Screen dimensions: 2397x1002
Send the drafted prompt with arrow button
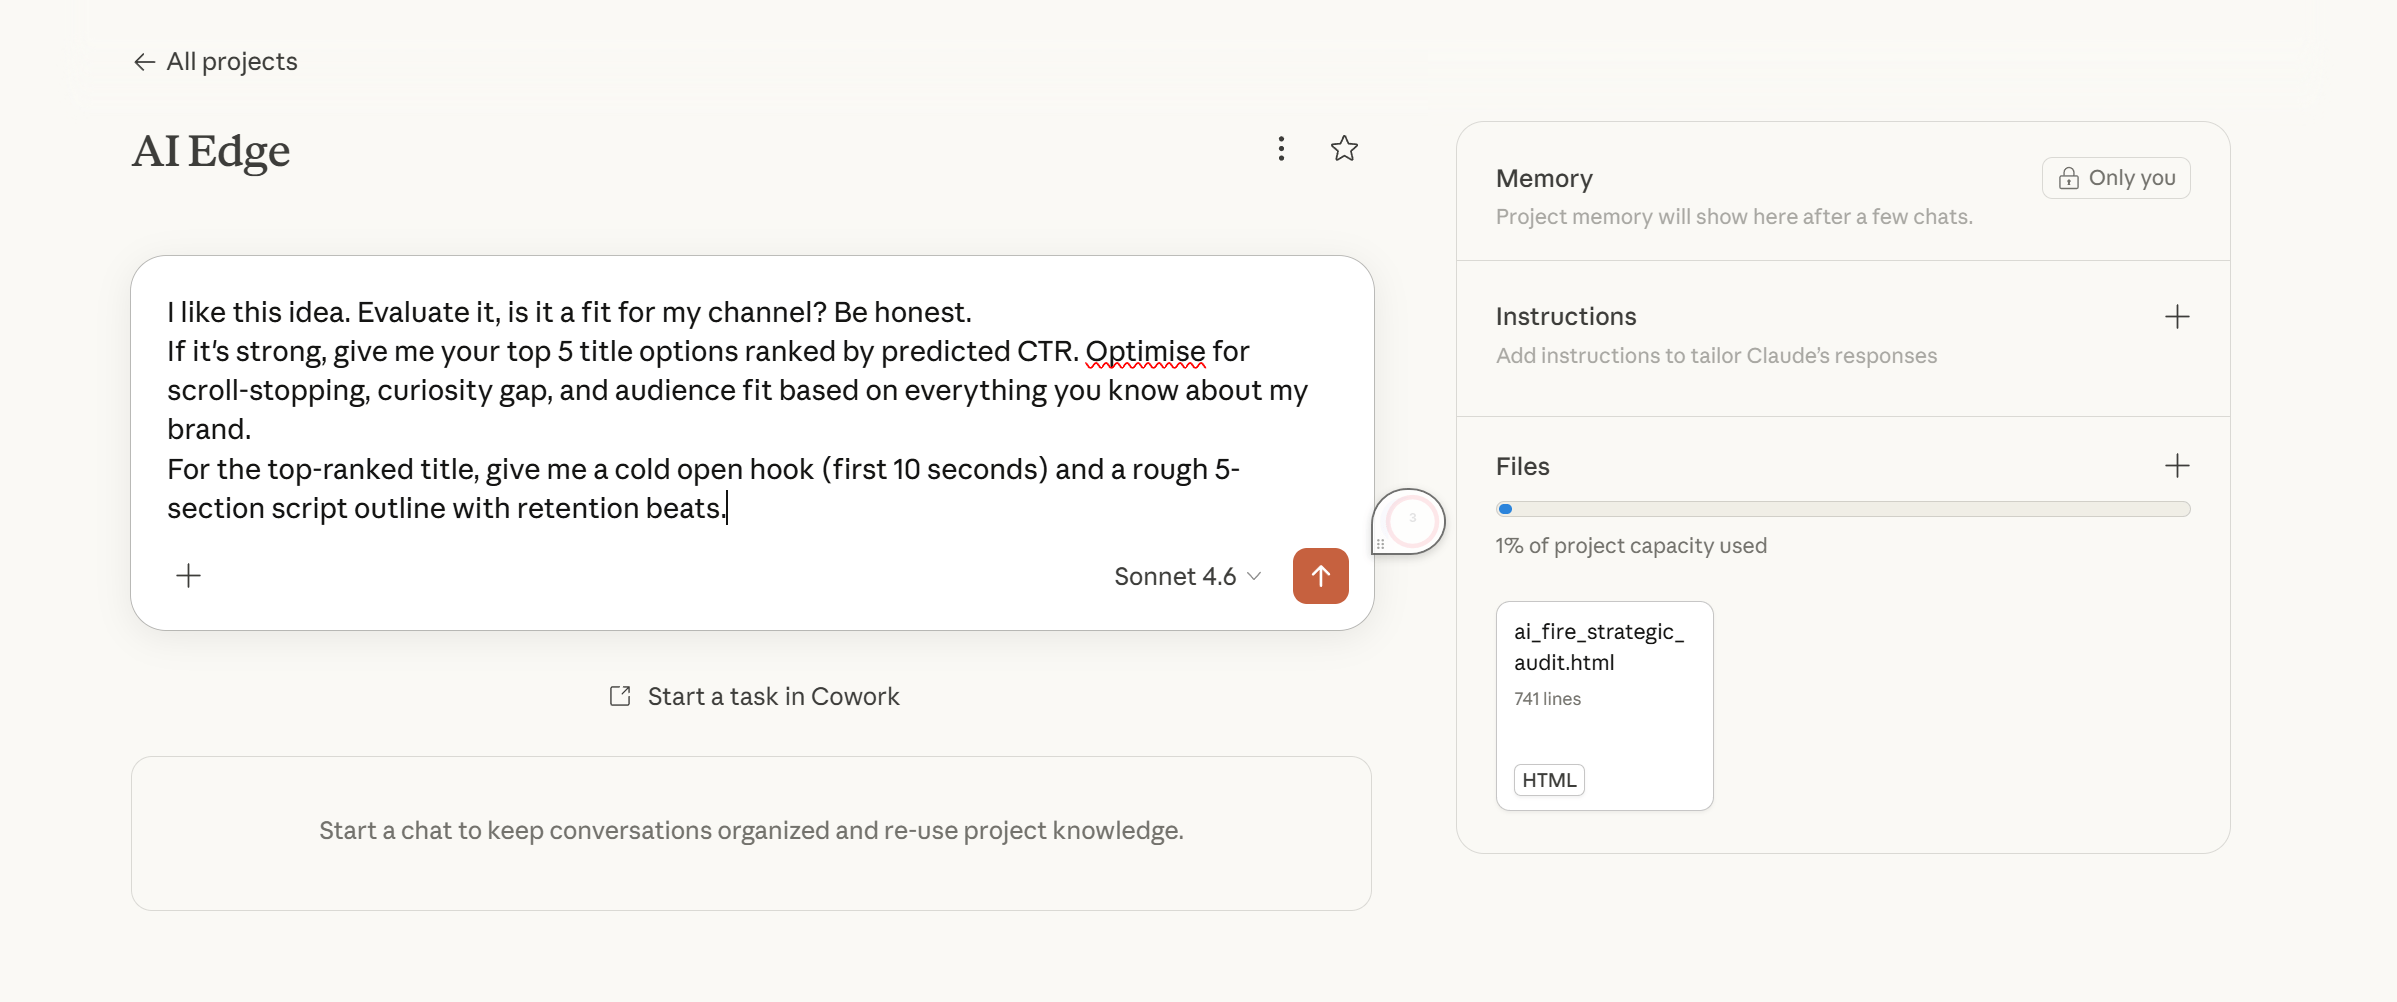tap(1320, 576)
